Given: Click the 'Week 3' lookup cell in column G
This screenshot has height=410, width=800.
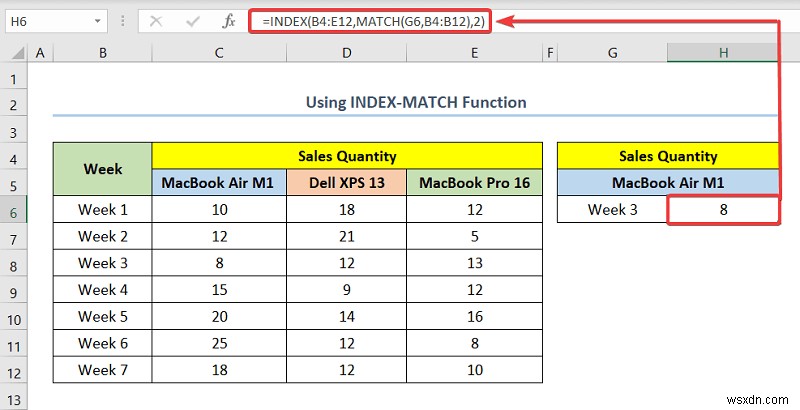Looking at the screenshot, I should click(x=612, y=209).
